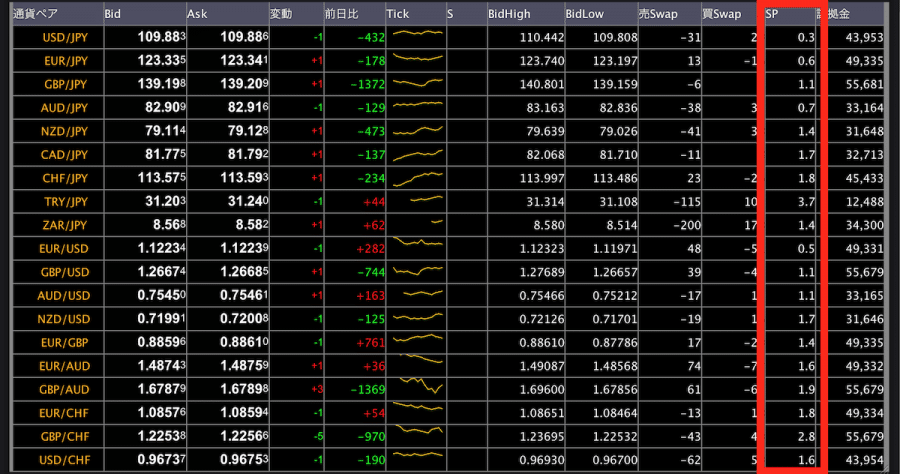Click AUD/USD bid price 0.75450
The image size is (900, 474).
(161, 296)
